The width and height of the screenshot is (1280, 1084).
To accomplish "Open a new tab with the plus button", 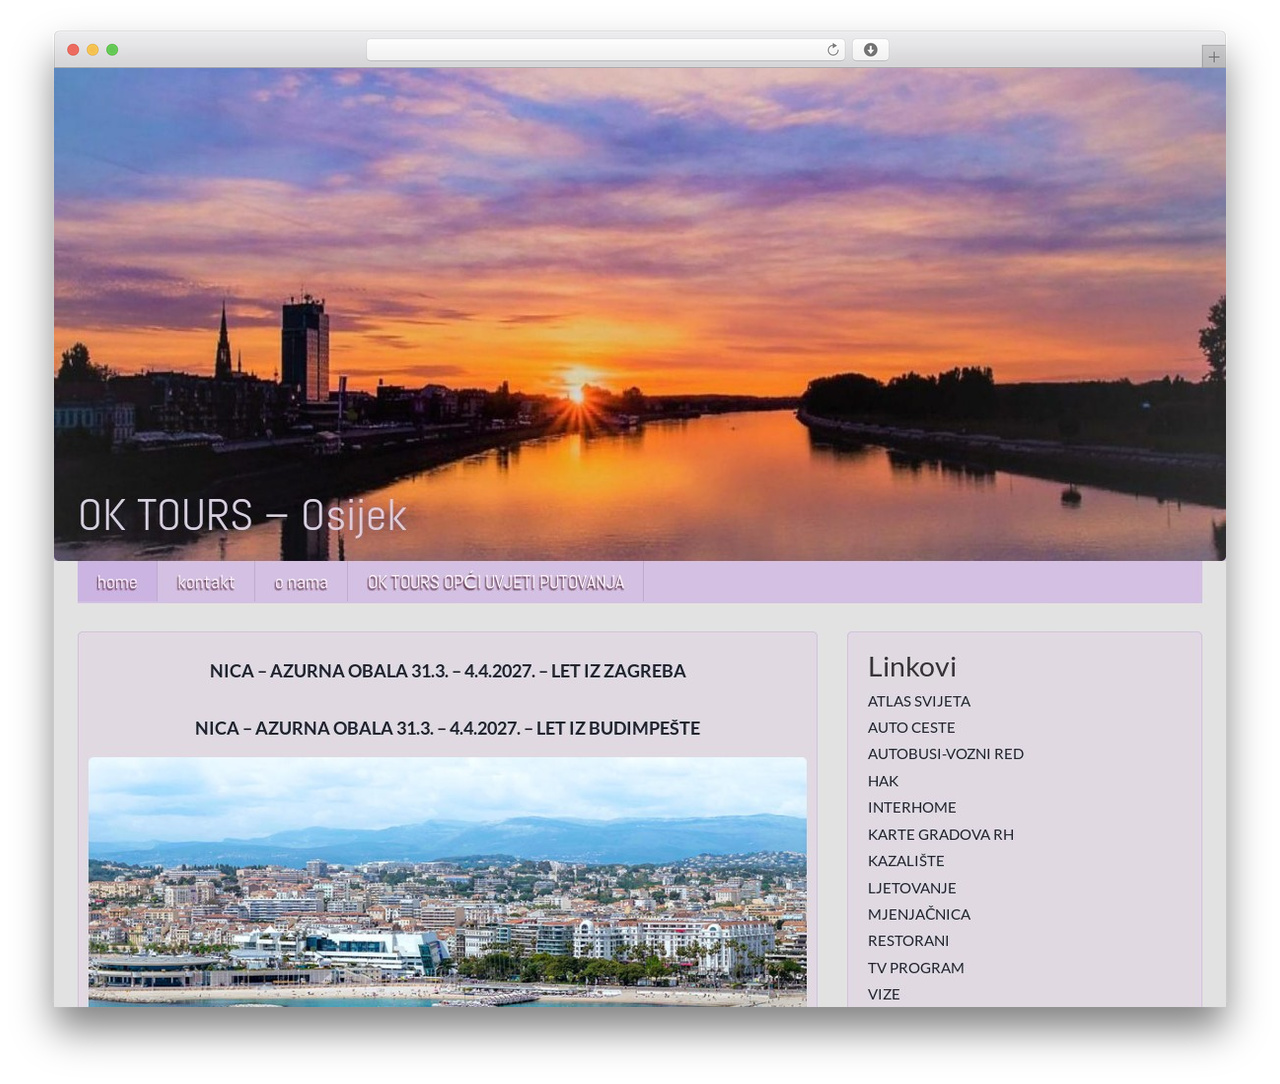I will (1213, 56).
